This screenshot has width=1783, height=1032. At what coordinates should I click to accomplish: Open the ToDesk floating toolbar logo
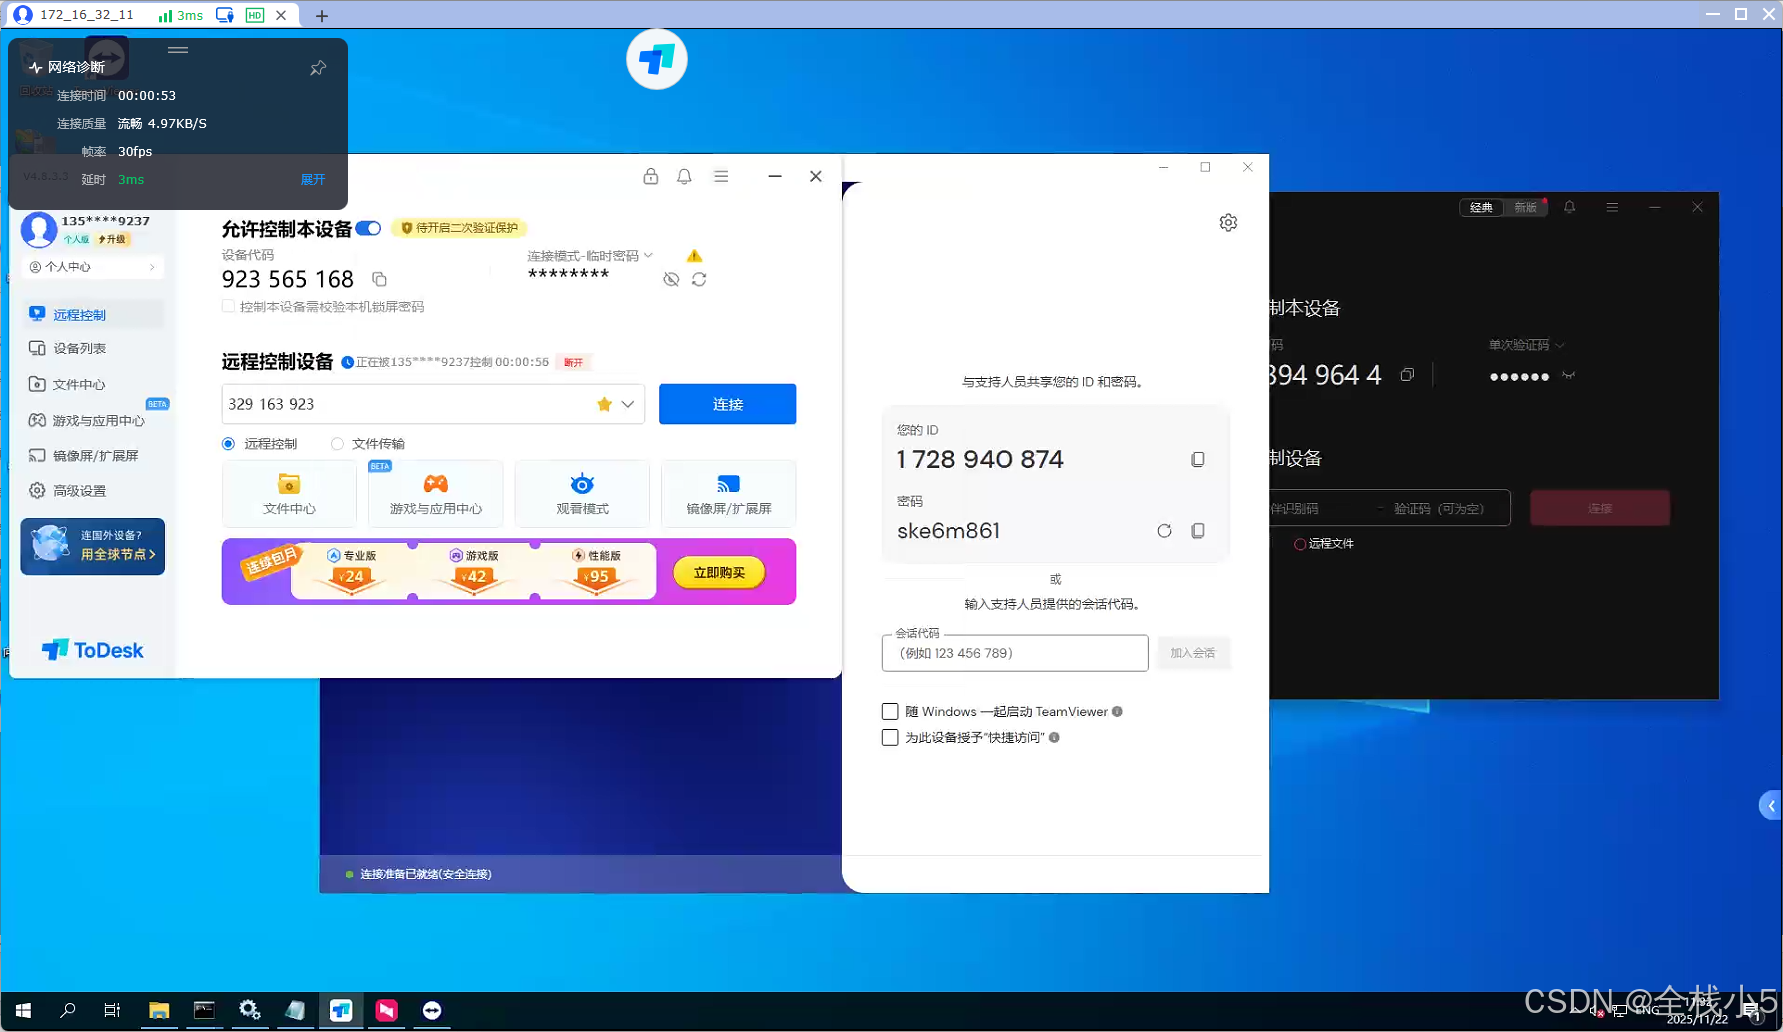[x=657, y=59]
